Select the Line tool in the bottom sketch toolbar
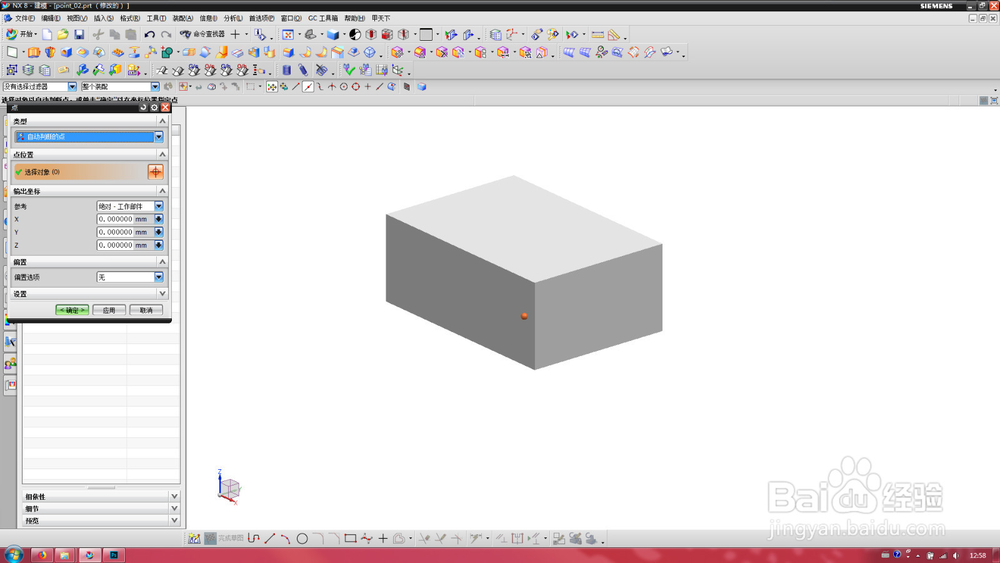1000x563 pixels. coord(270,539)
